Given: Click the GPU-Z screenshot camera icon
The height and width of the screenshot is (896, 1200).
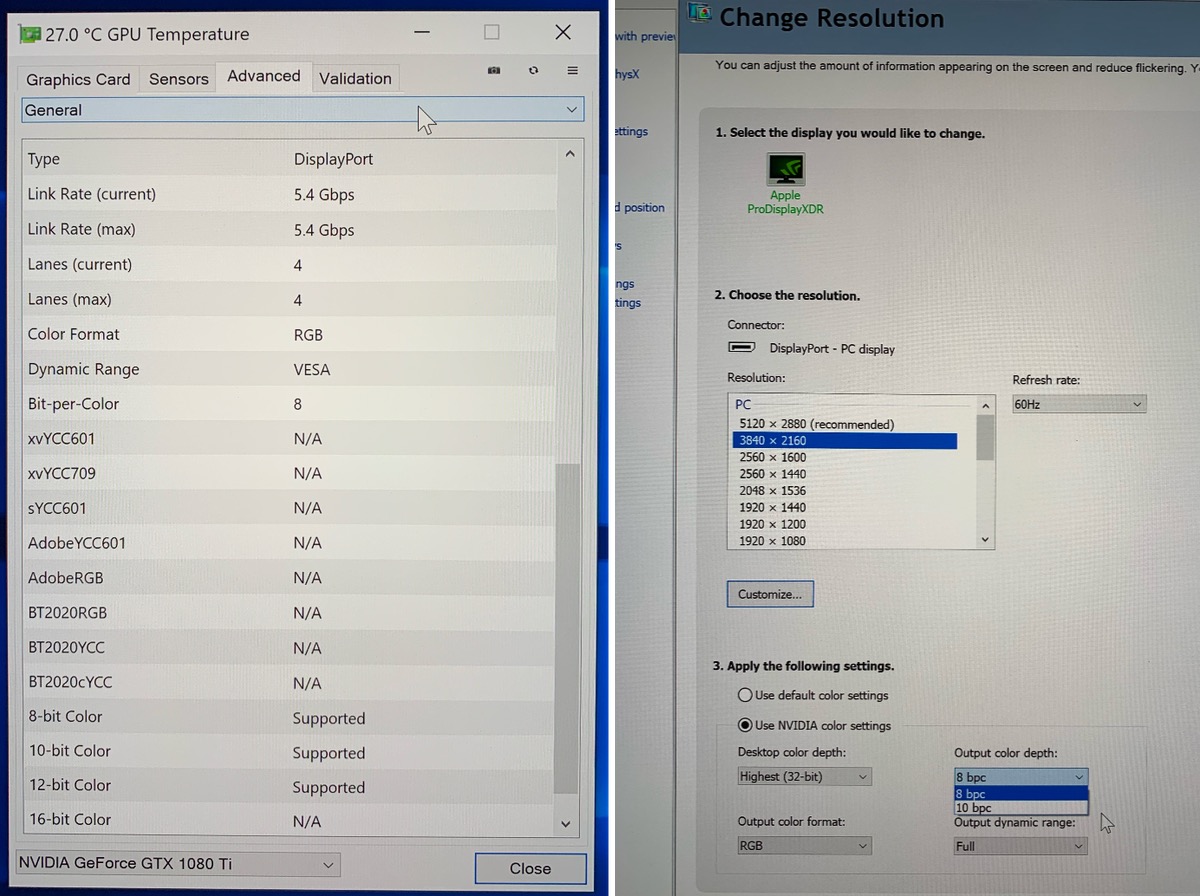Looking at the screenshot, I should coord(493,70).
